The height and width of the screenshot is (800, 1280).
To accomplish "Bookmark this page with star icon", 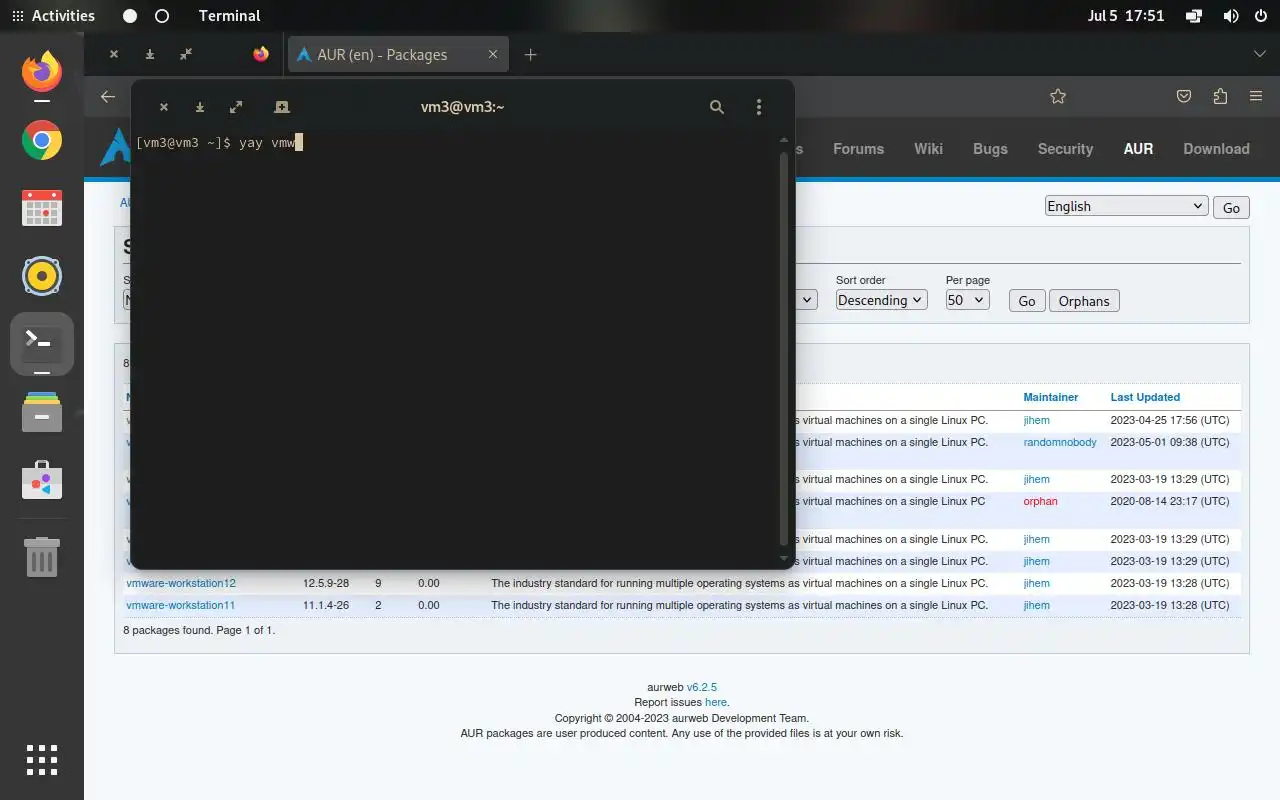I will (1058, 97).
